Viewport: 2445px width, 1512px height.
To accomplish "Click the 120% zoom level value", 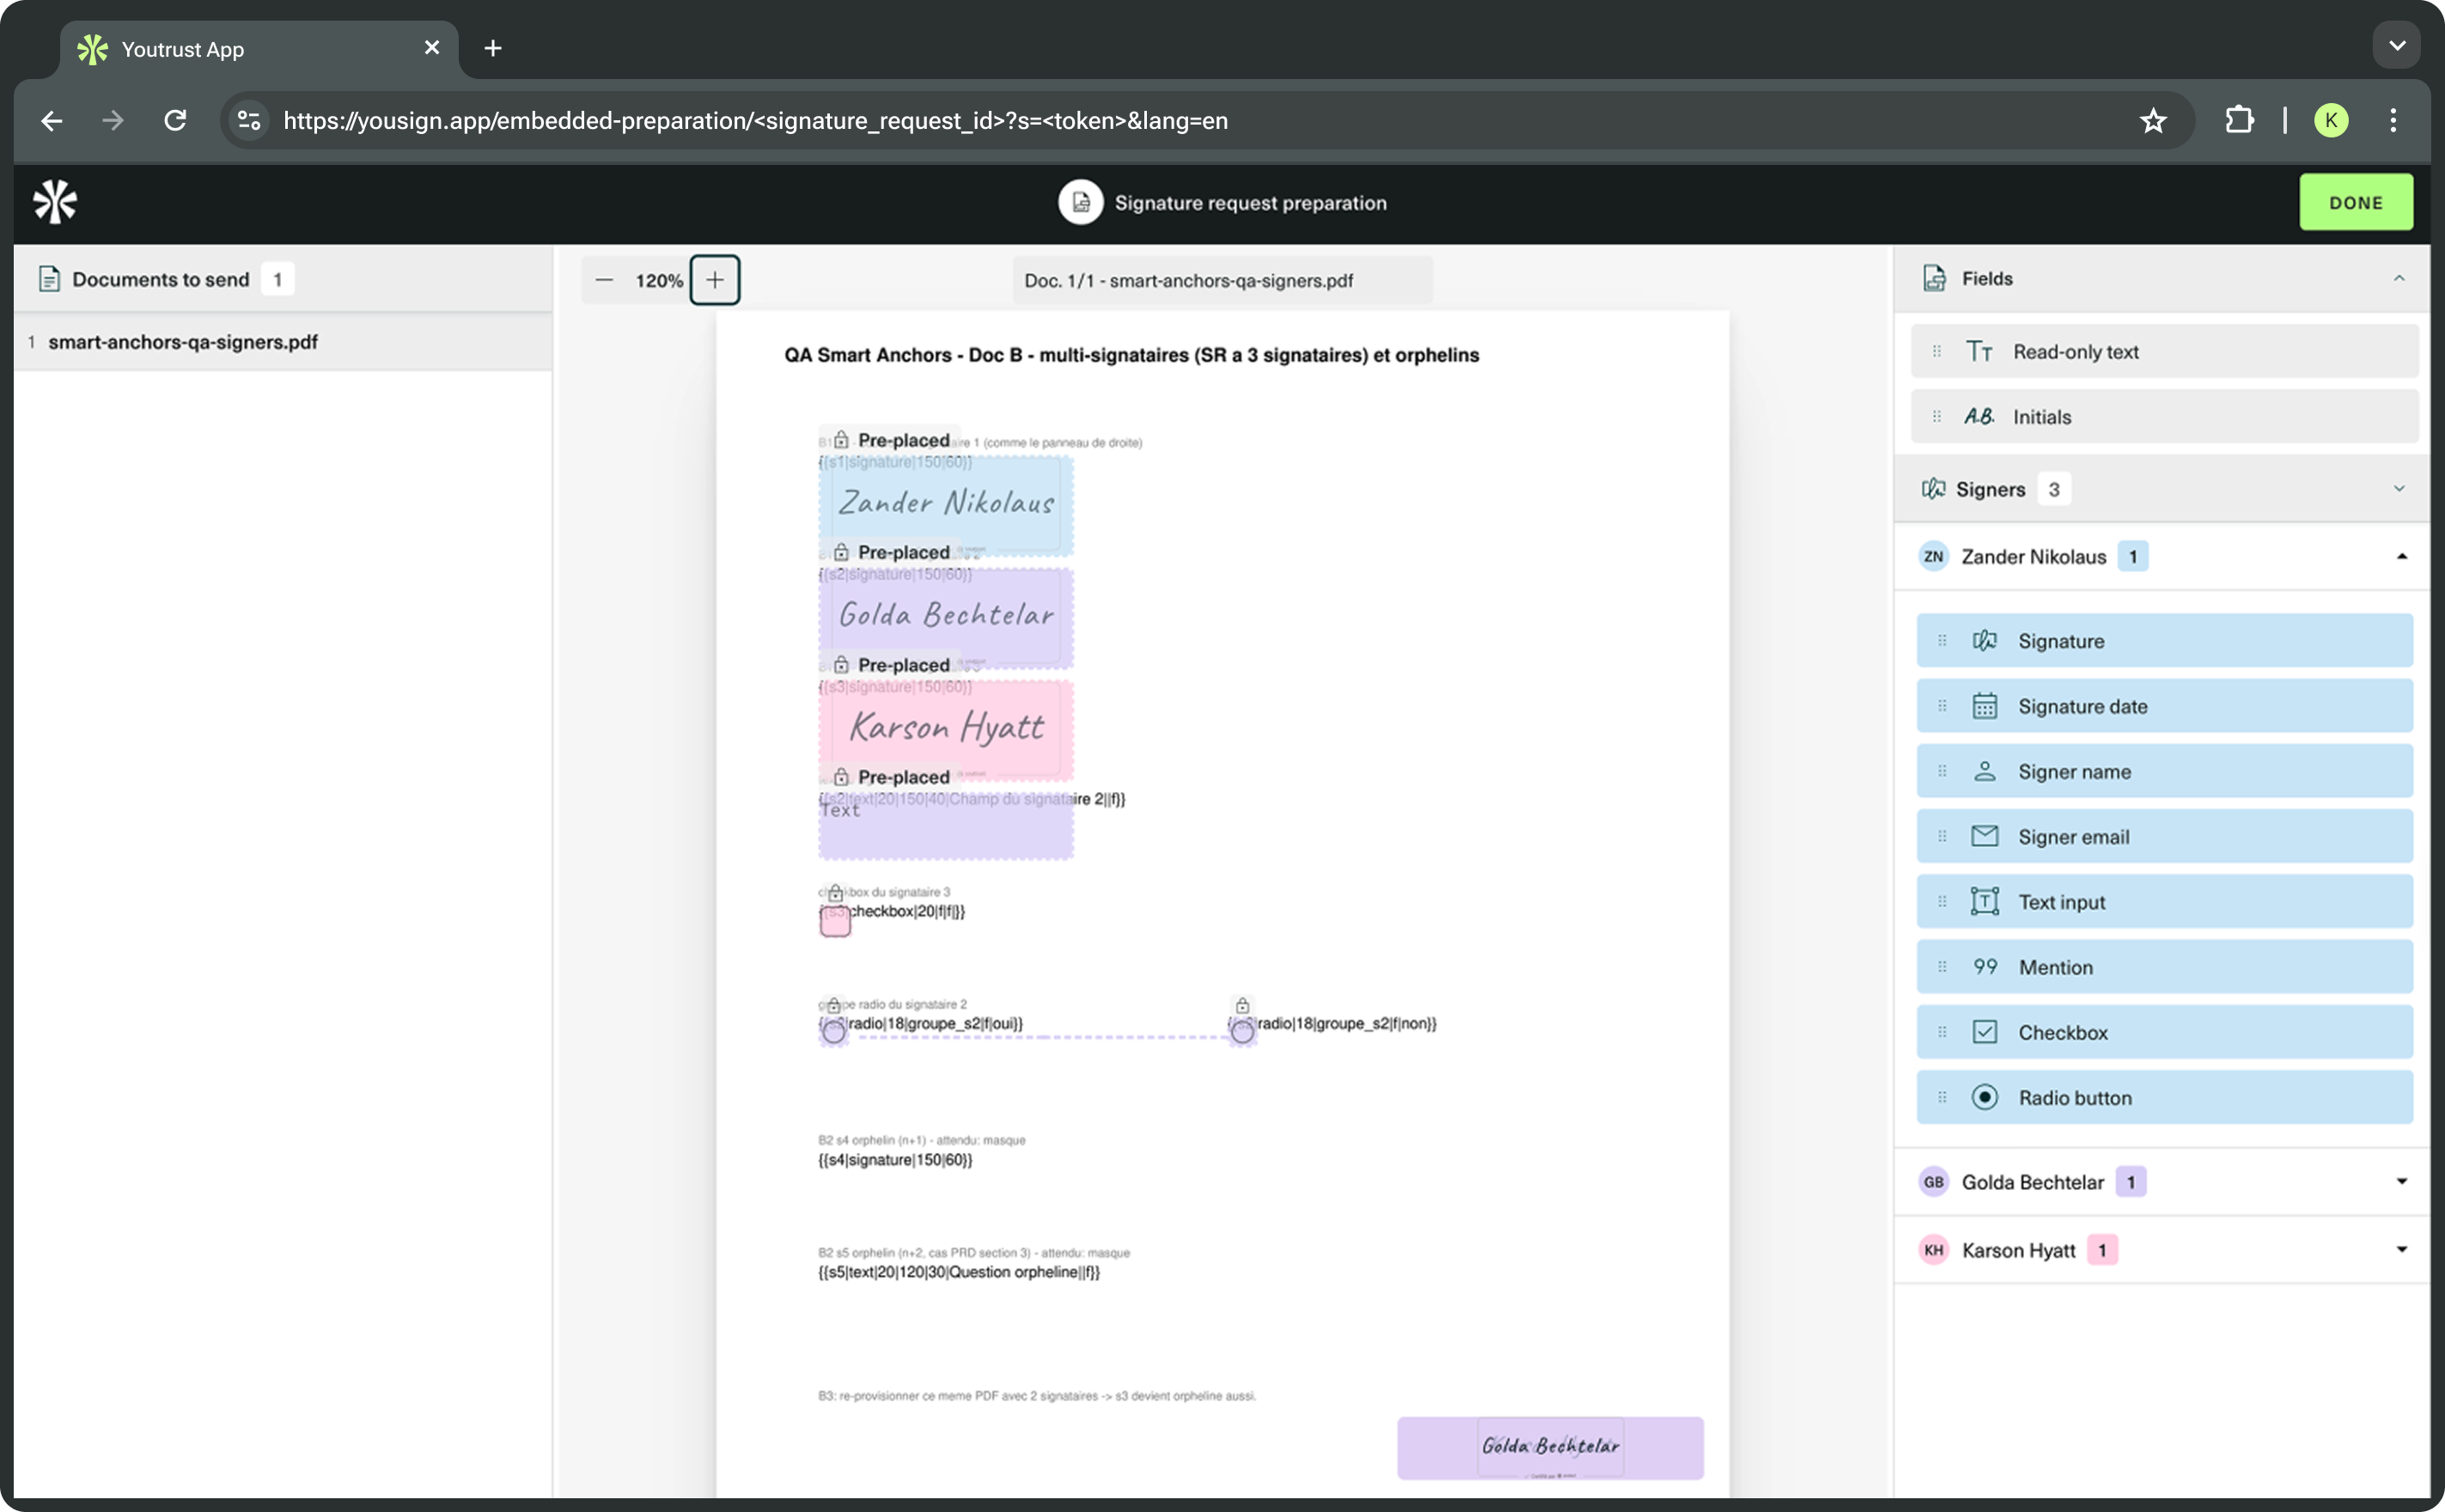I will pos(659,281).
